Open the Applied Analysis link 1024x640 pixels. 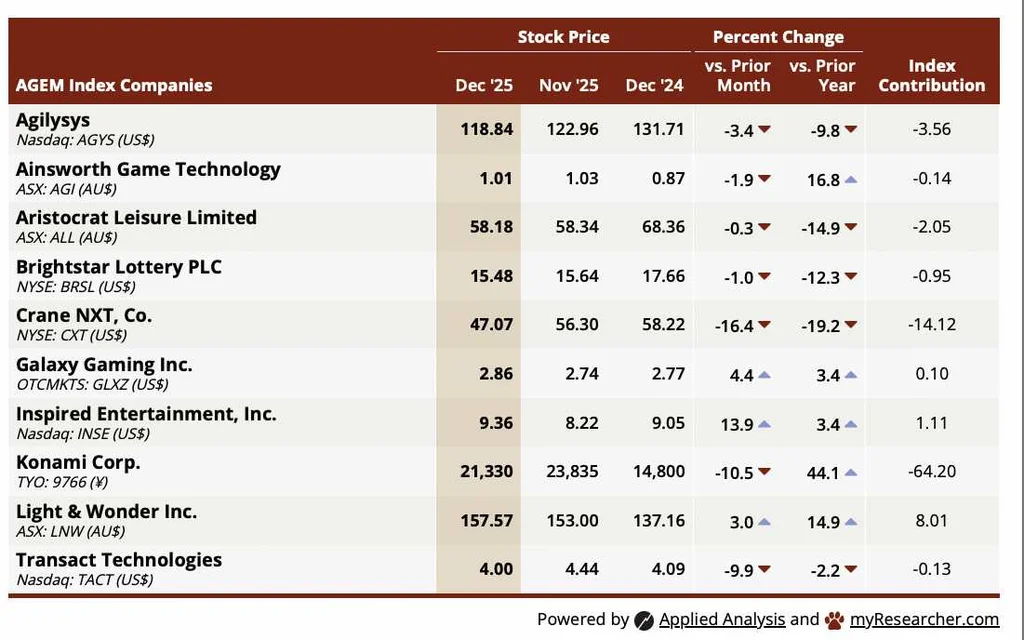[x=722, y=620]
